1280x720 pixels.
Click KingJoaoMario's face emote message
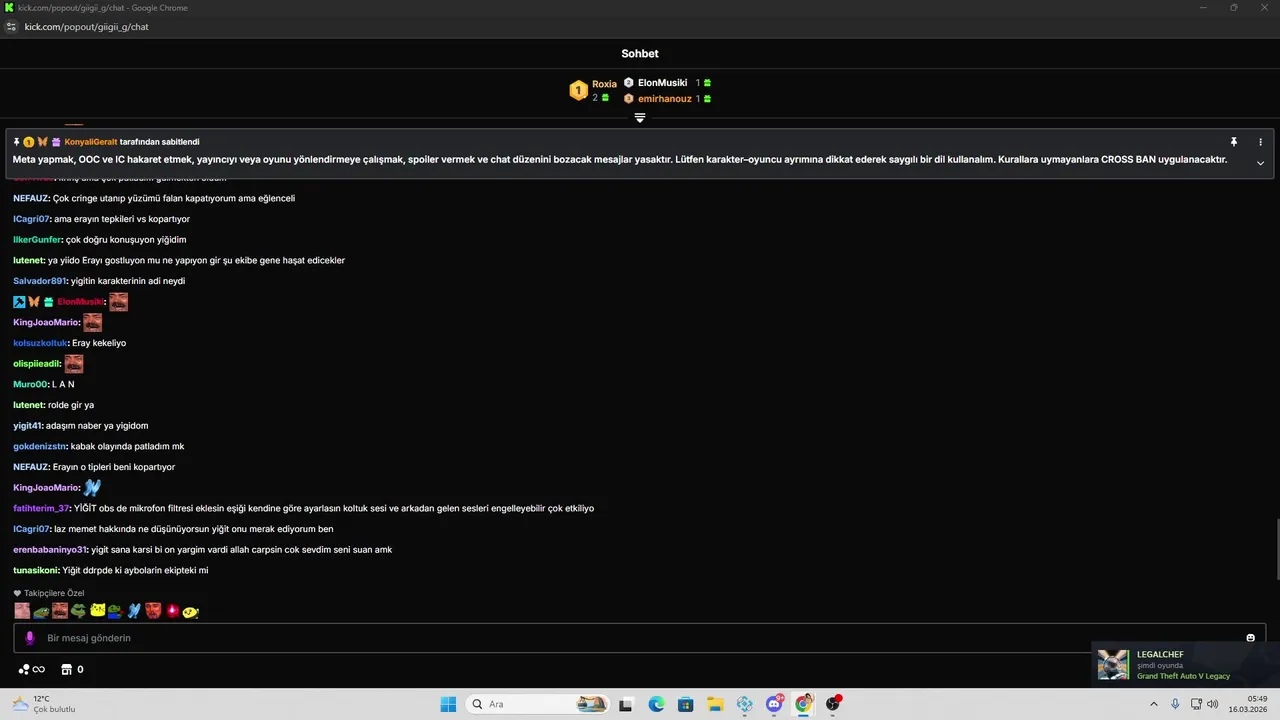coord(92,323)
